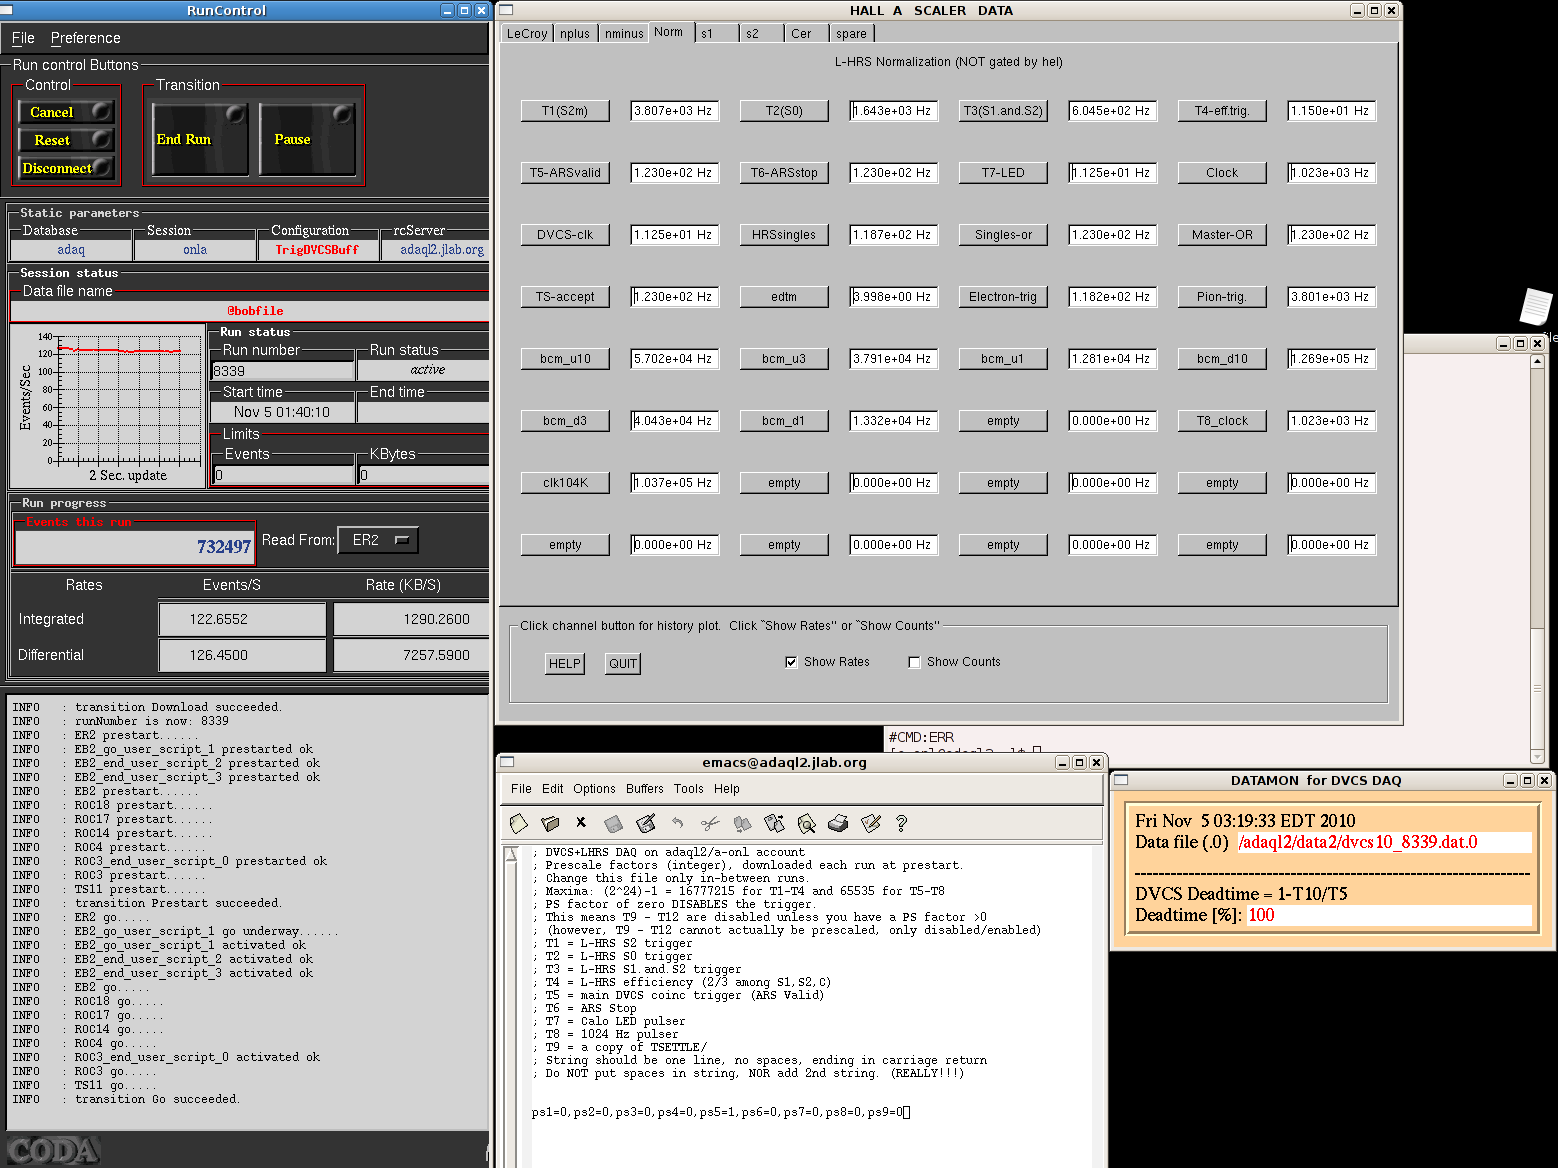Open the RunControl Preference menu

(86, 38)
